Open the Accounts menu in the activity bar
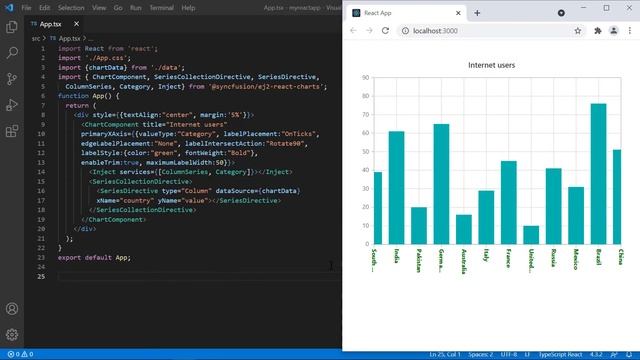640x360 pixels. 12,309
